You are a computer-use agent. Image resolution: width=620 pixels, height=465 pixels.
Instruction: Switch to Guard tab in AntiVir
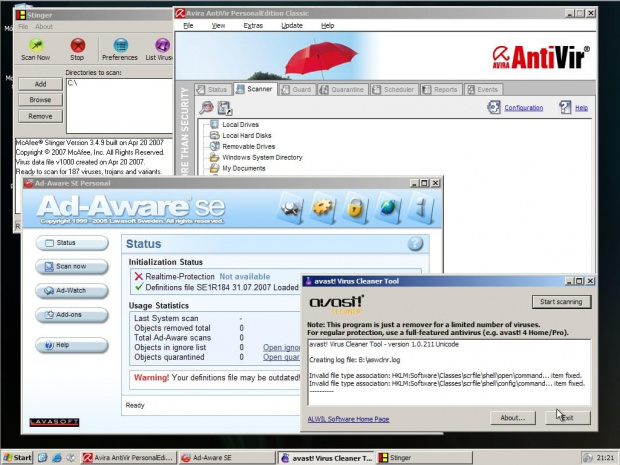296,89
